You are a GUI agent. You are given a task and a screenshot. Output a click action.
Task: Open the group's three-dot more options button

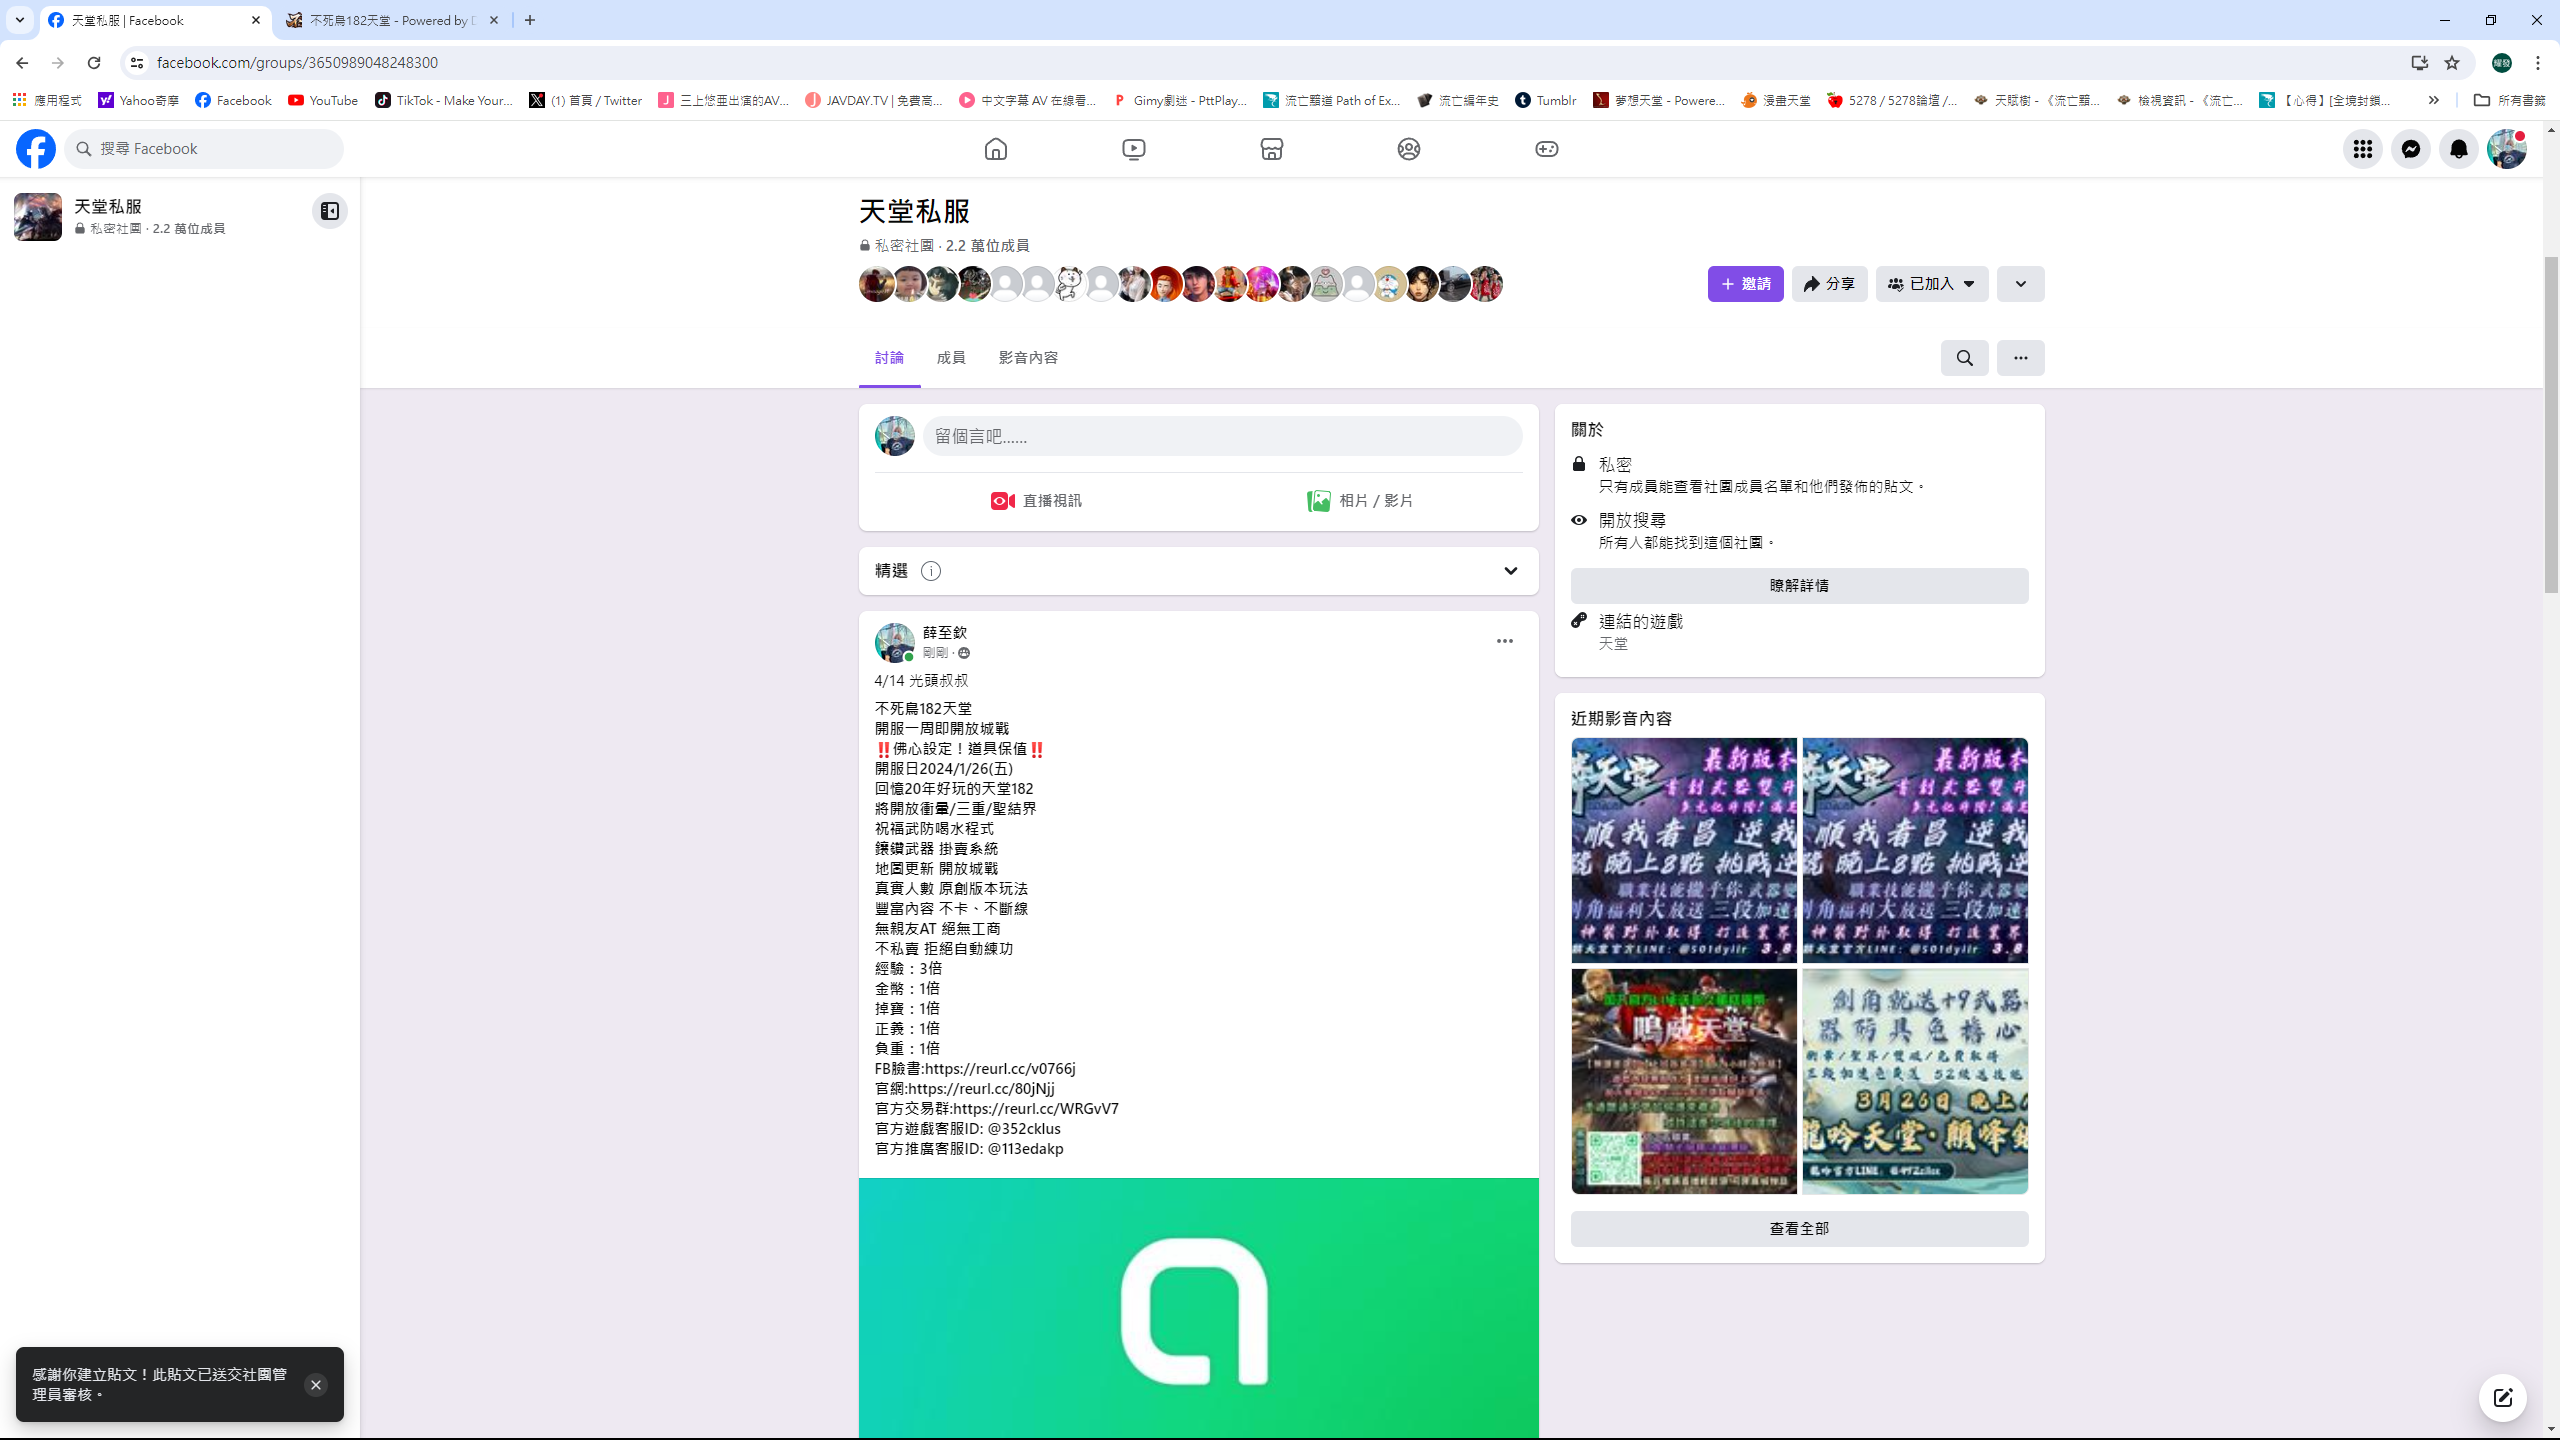click(2020, 358)
